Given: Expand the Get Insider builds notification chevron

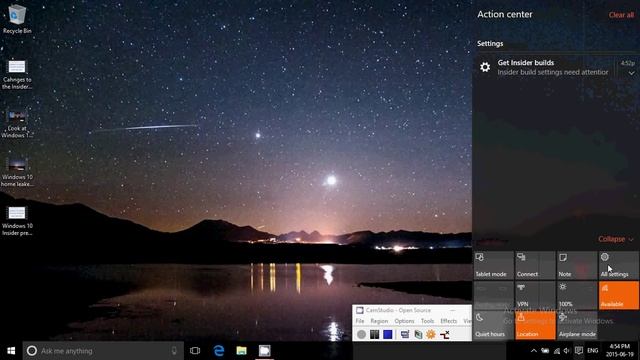Looking at the screenshot, I should point(631,73).
